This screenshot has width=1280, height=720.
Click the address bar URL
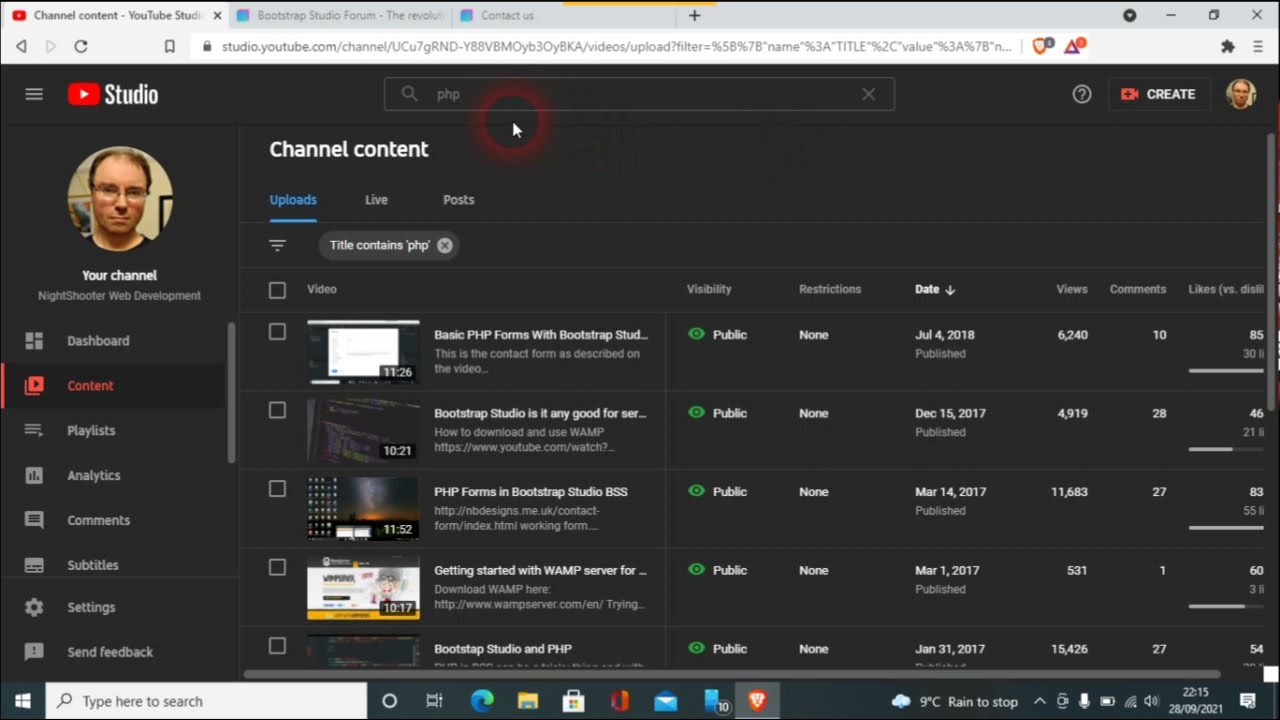pyautogui.click(x=616, y=46)
